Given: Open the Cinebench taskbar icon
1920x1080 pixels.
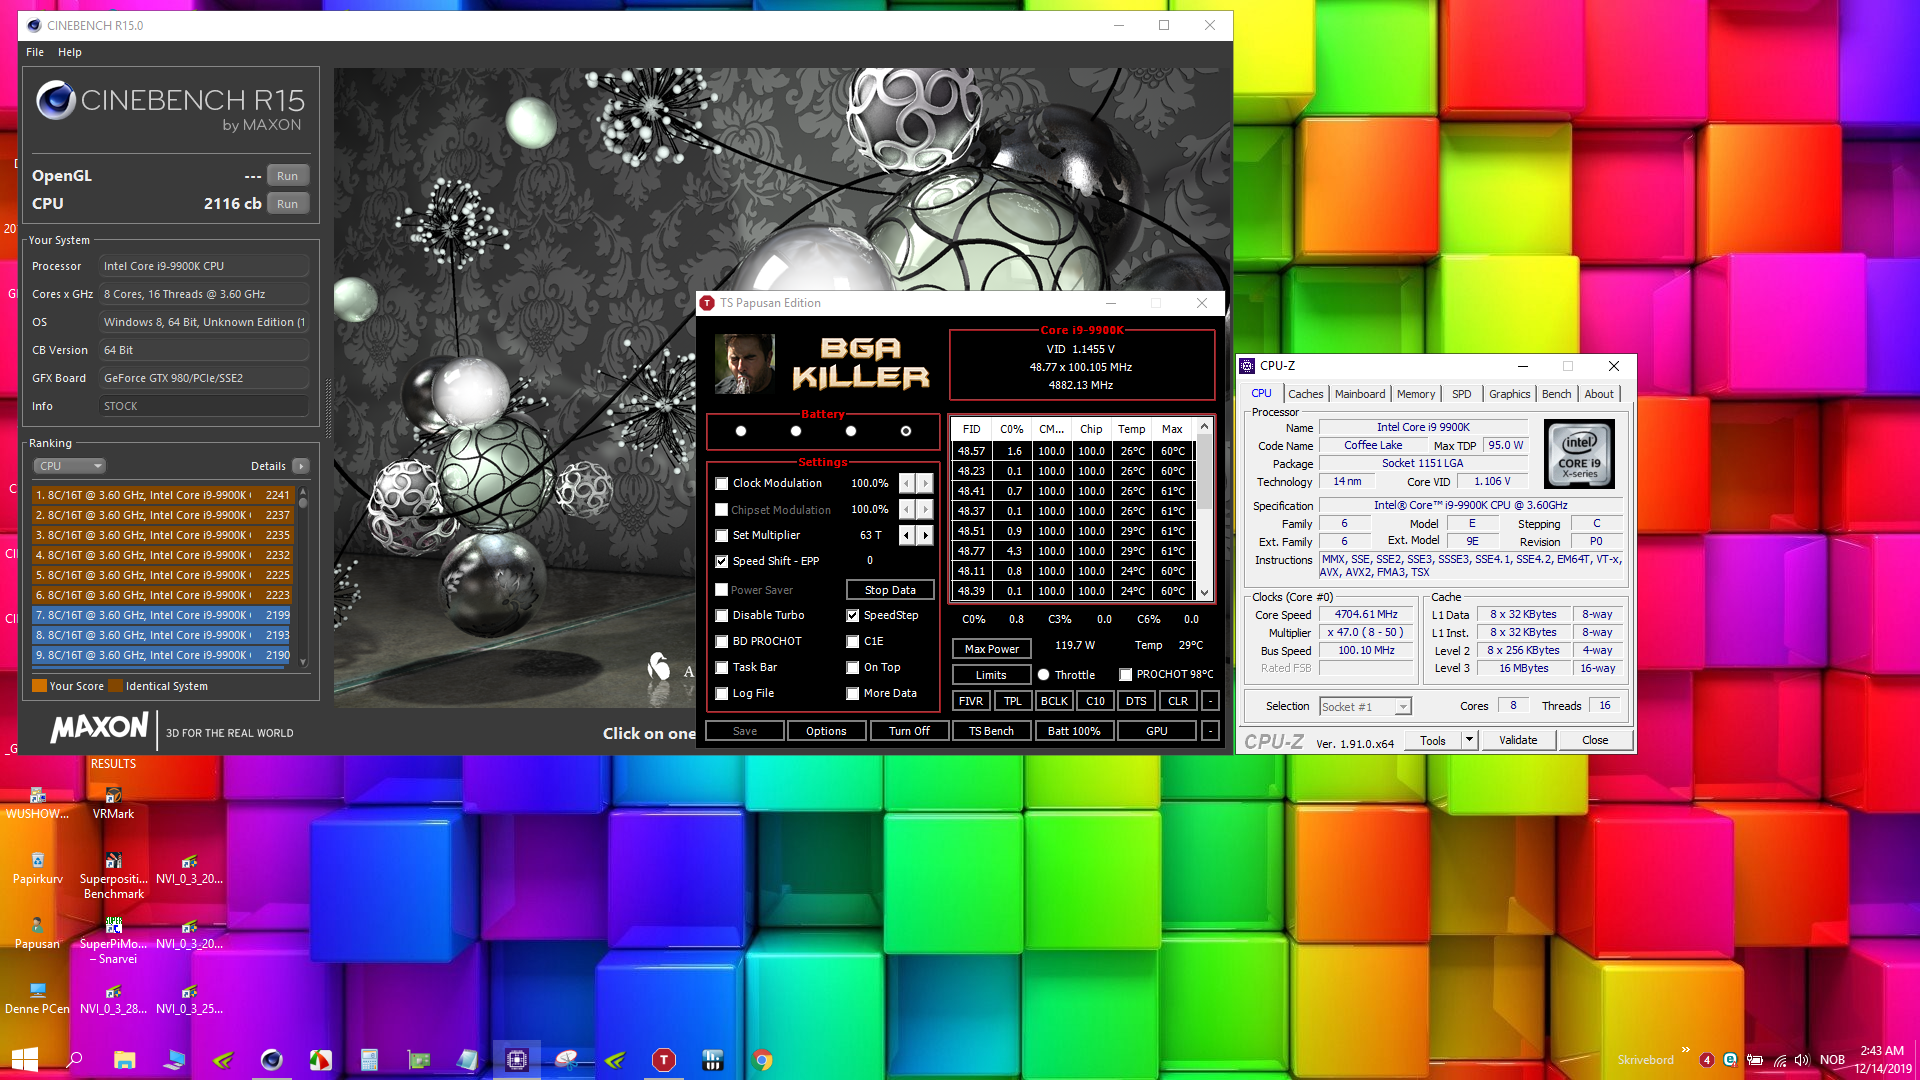Looking at the screenshot, I should [271, 1060].
